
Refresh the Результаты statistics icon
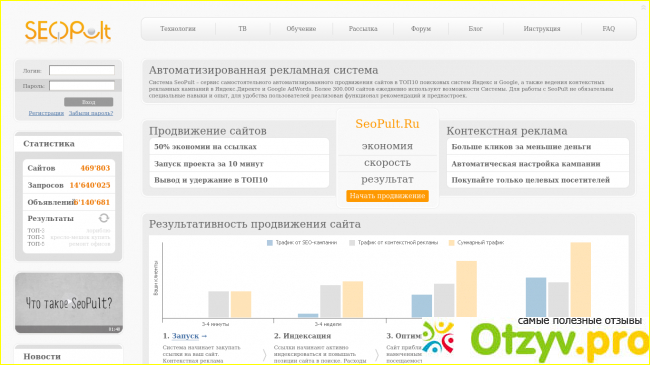(104, 218)
